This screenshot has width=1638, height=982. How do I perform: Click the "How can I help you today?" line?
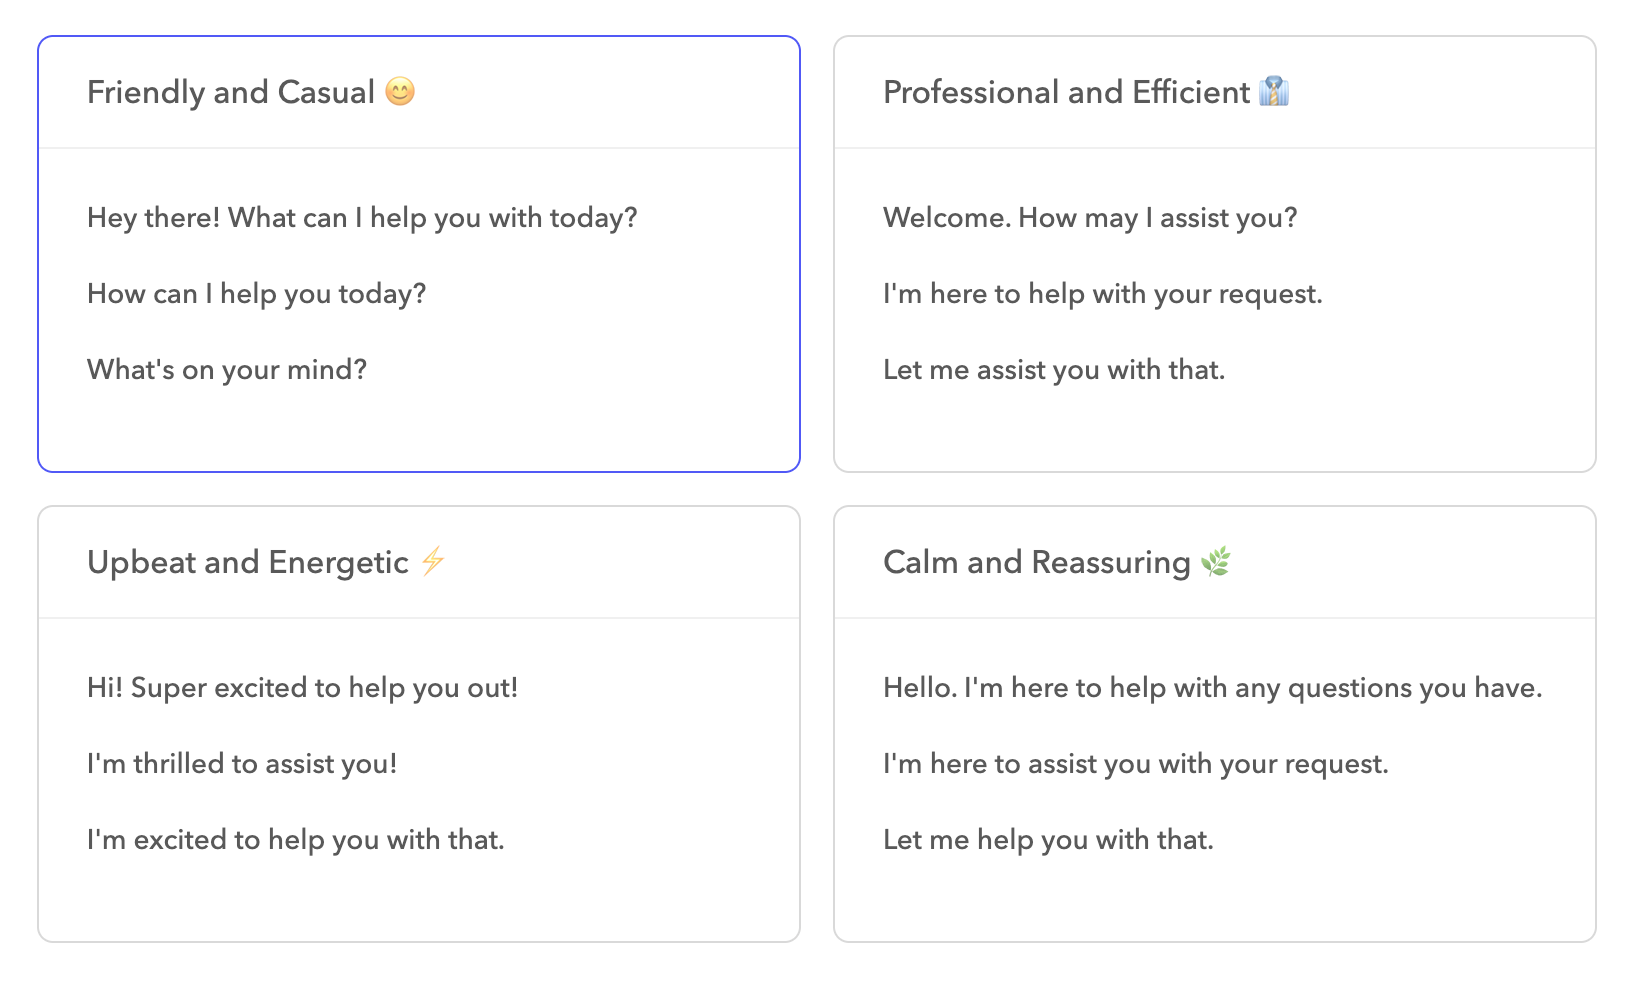click(257, 294)
